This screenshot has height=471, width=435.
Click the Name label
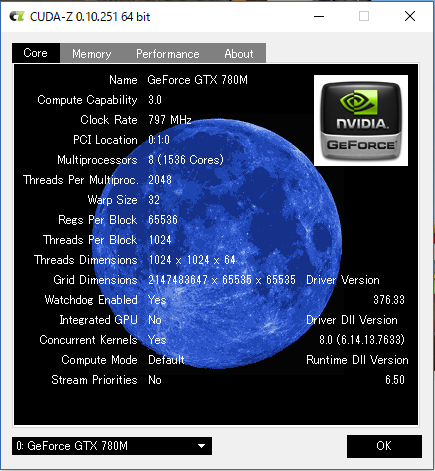123,80
